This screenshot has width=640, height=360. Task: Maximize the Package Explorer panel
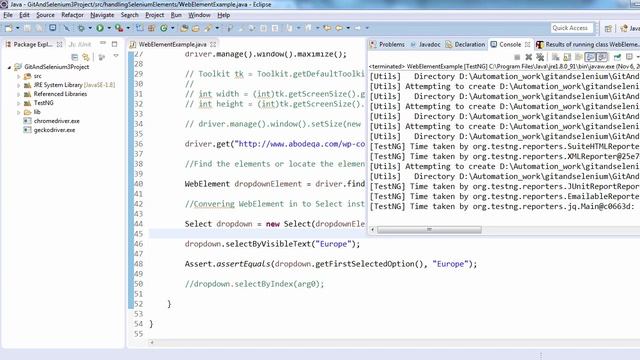click(115, 44)
